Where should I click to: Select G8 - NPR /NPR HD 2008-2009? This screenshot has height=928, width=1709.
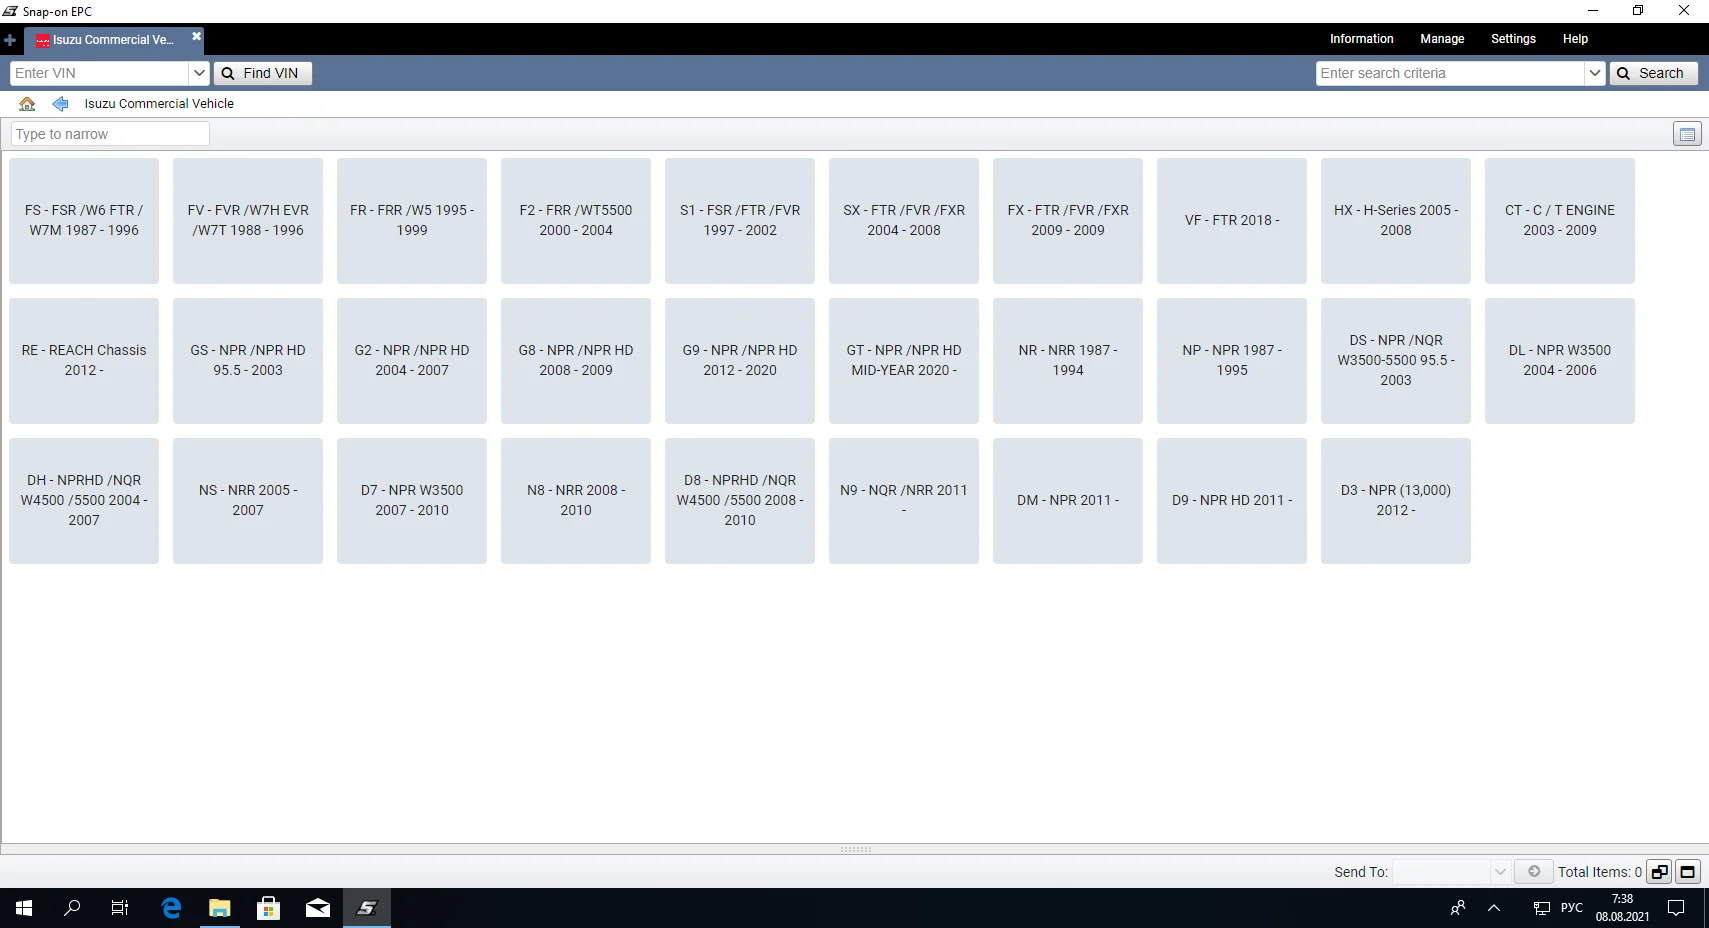pos(576,361)
